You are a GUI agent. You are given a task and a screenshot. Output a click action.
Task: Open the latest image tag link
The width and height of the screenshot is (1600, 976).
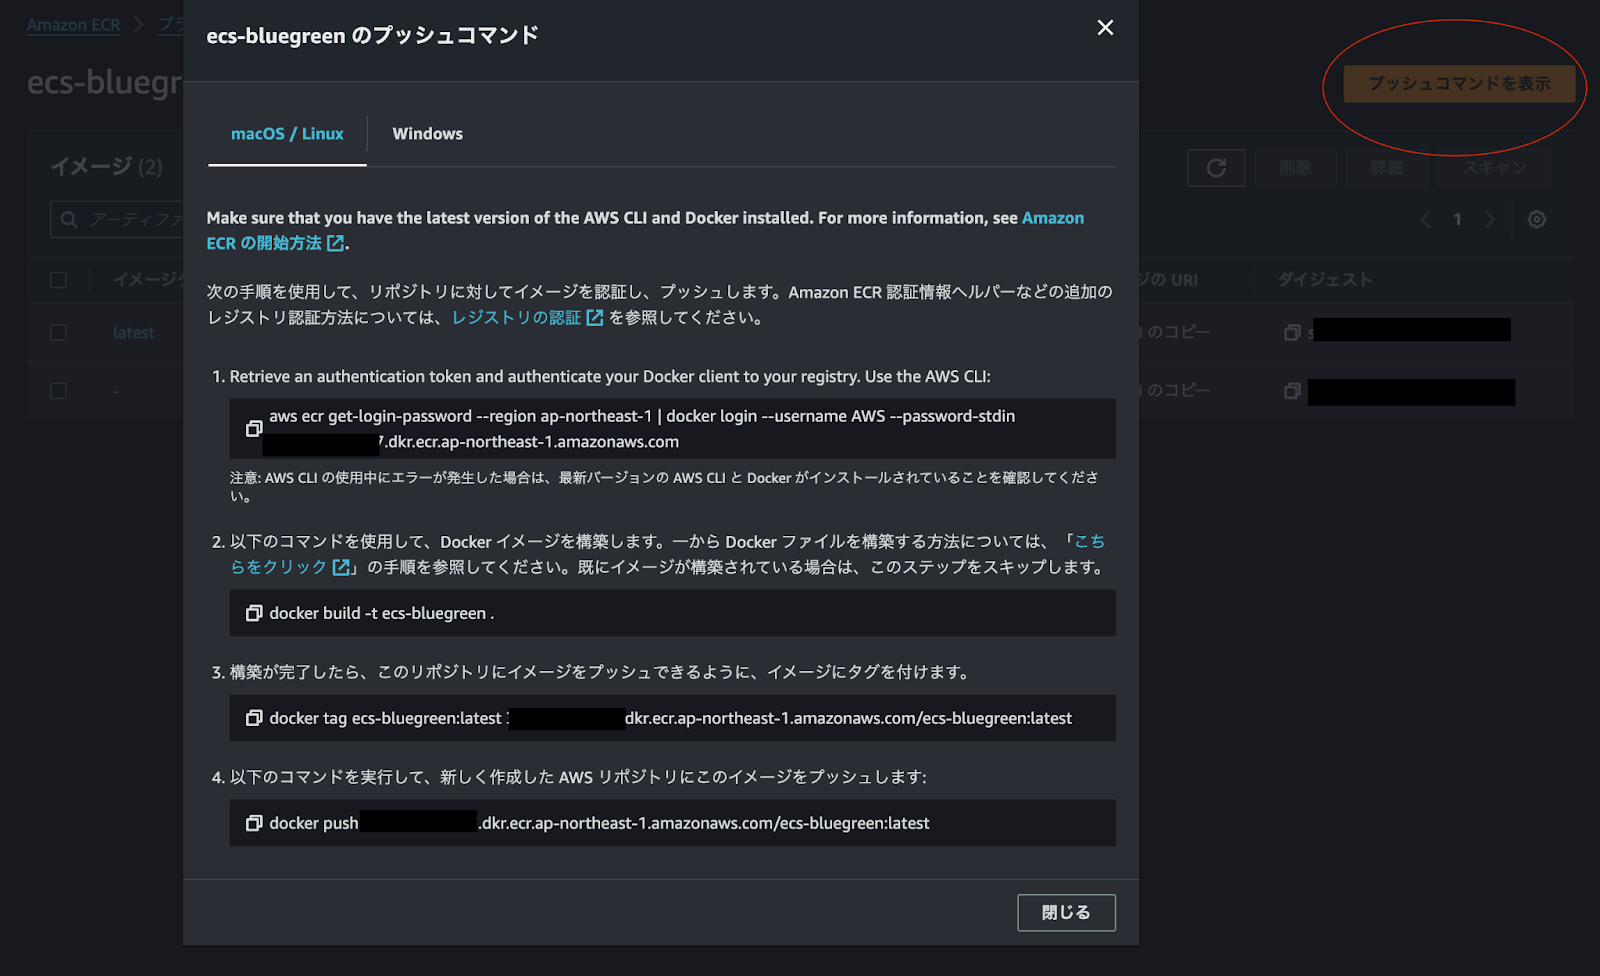pyautogui.click(x=134, y=333)
